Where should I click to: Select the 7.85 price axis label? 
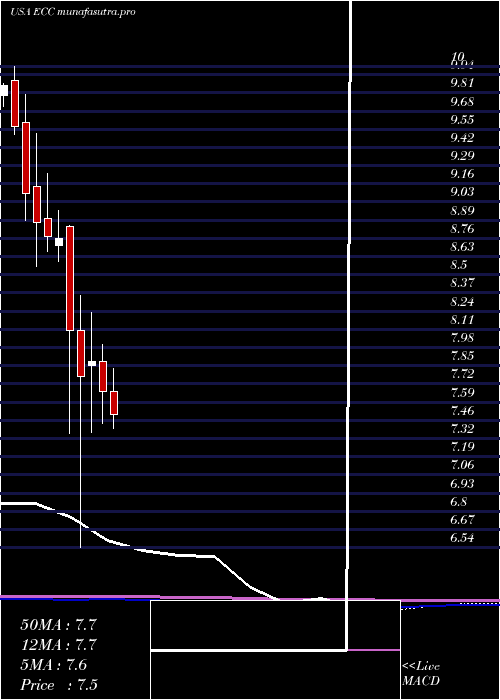pyautogui.click(x=462, y=356)
